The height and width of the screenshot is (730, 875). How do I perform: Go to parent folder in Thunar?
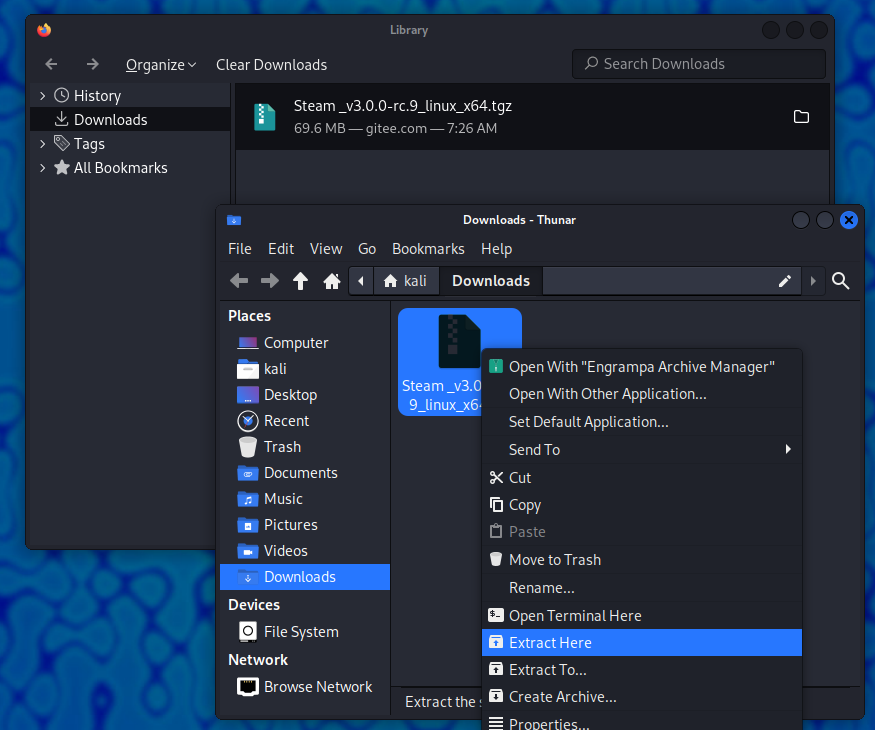click(x=300, y=281)
